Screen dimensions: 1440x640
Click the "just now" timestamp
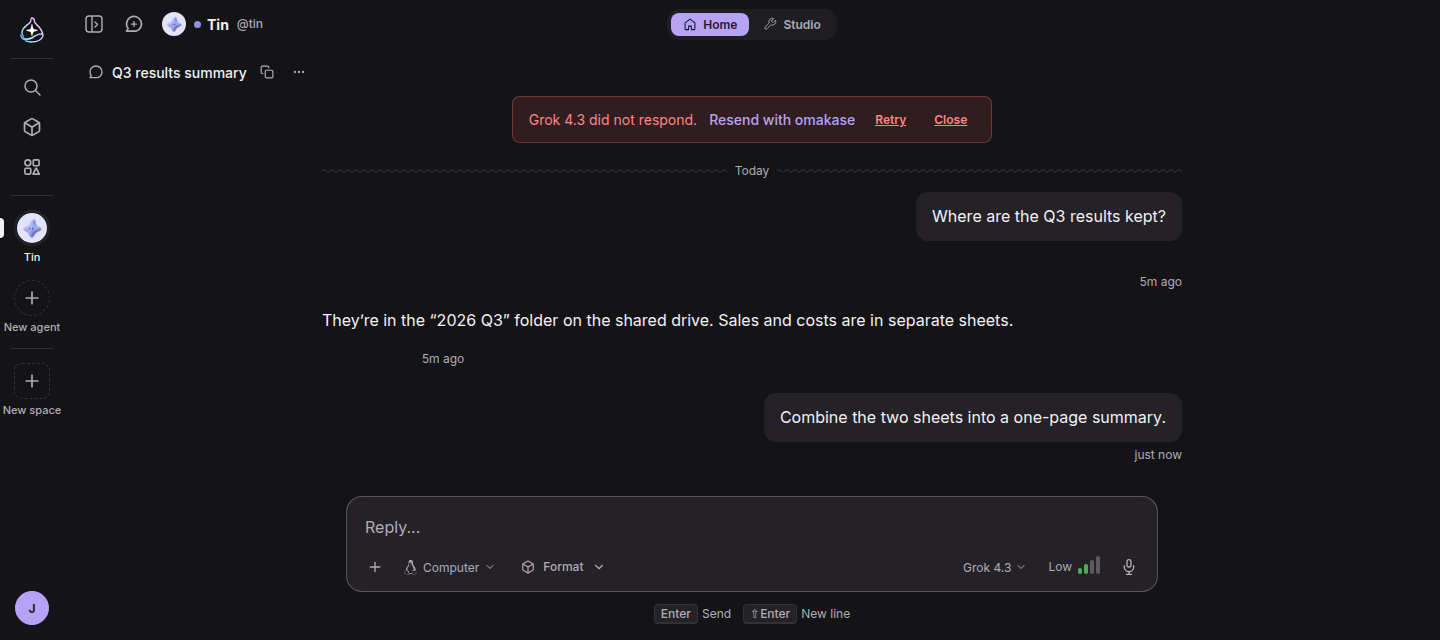coord(1158,455)
